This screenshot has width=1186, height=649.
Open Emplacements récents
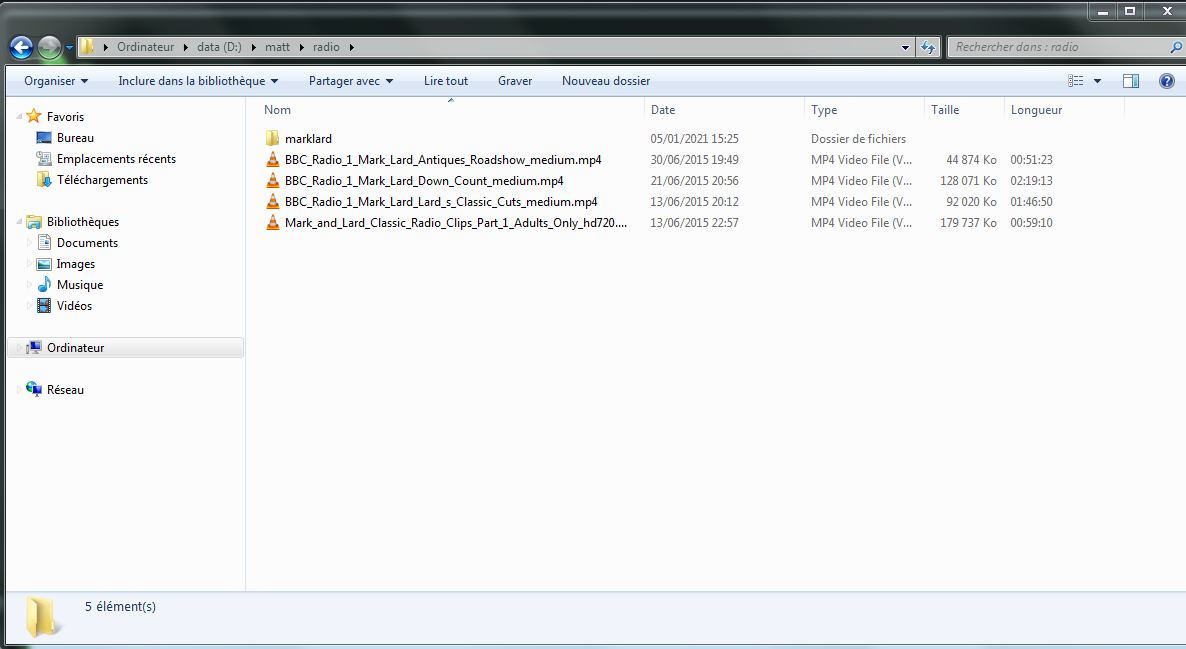click(x=116, y=159)
